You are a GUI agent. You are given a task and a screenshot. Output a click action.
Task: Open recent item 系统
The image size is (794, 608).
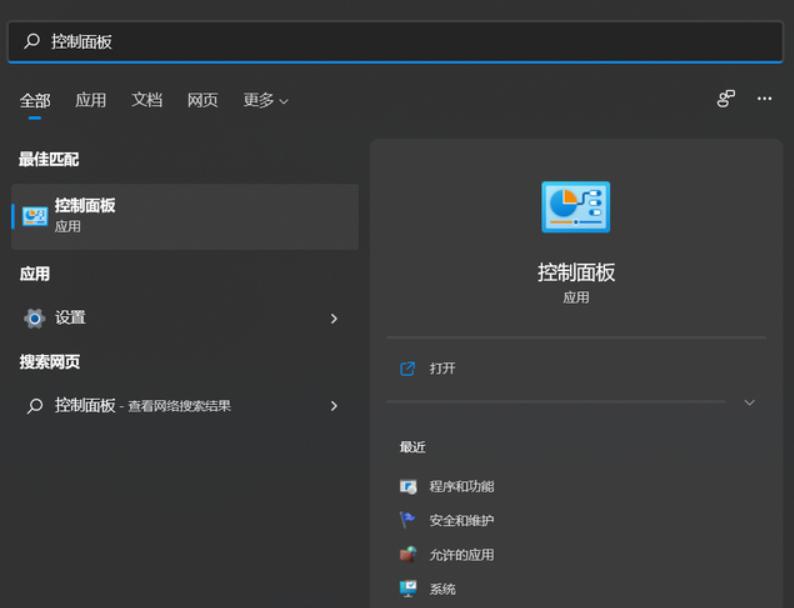click(443, 589)
